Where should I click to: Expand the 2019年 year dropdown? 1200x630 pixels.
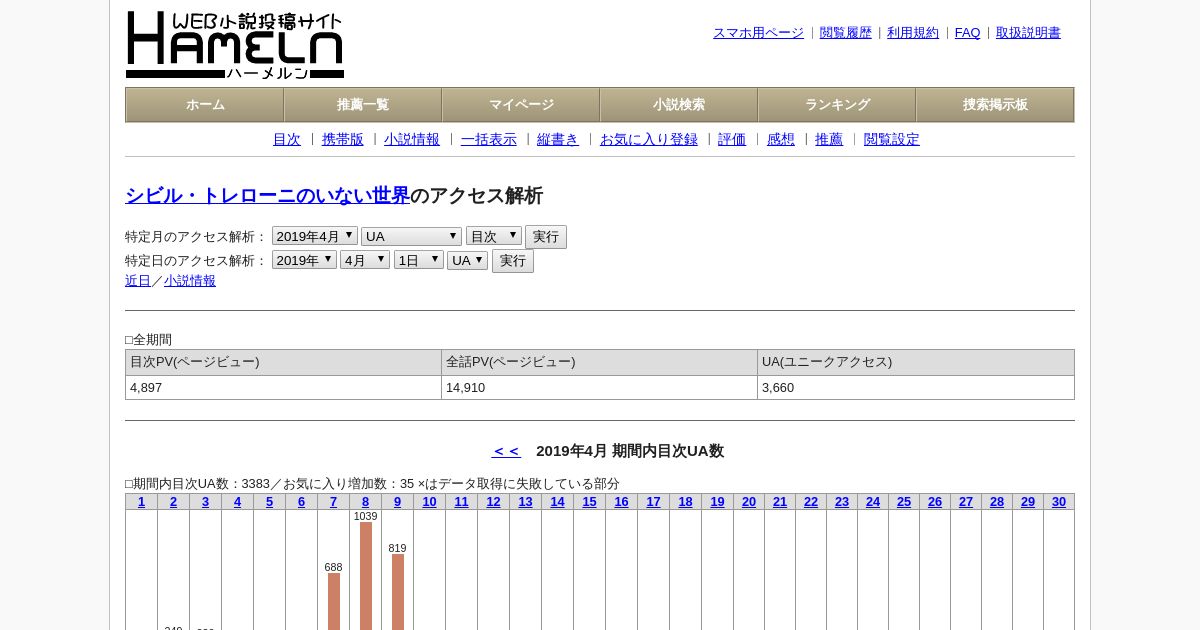click(304, 260)
